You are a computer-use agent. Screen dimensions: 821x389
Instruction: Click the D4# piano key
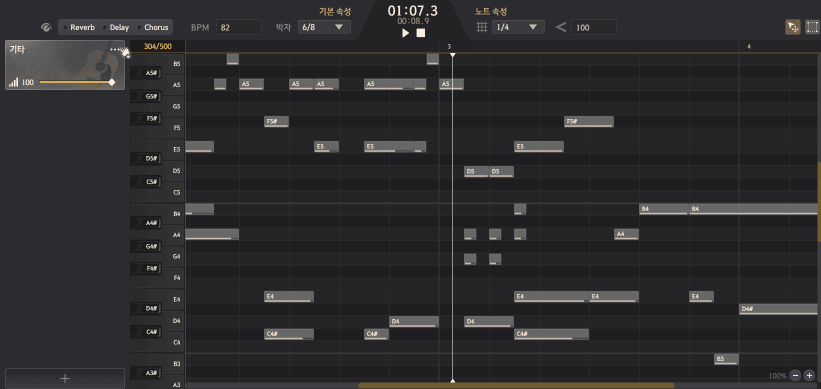click(146, 308)
